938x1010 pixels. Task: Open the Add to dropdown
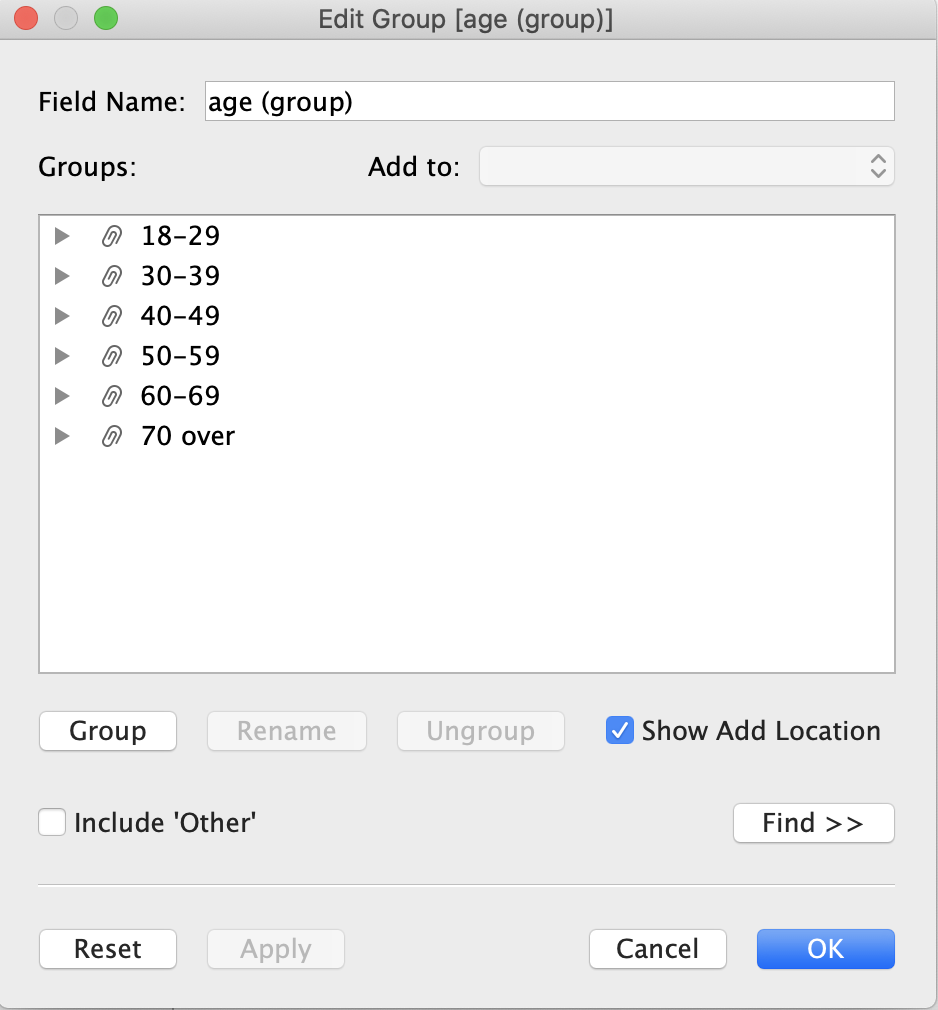(686, 167)
